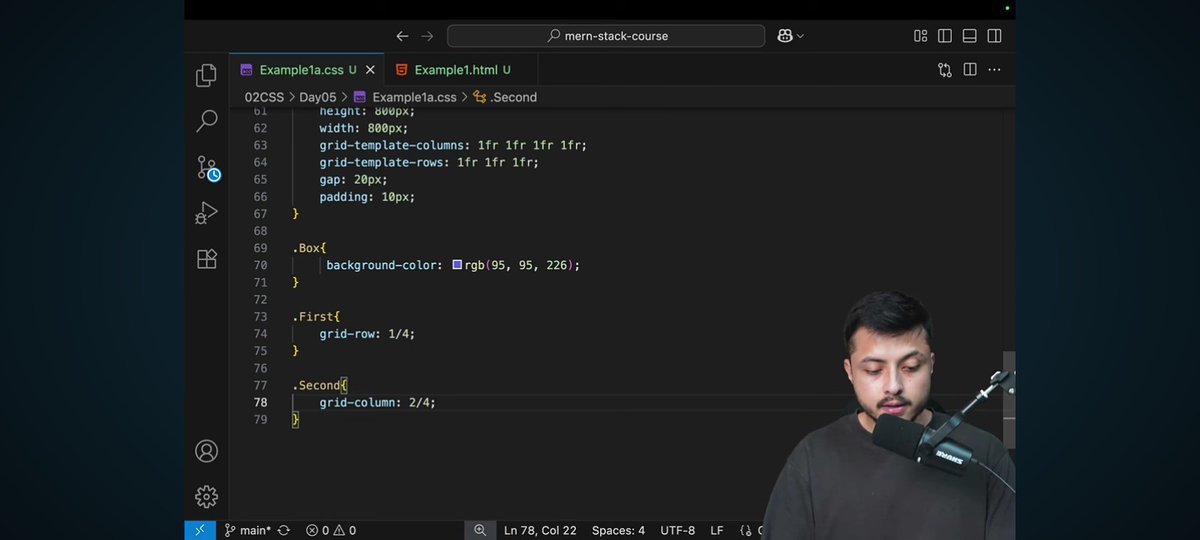Screen dimensions: 1200x540
Task: Open the Manage gear settings icon
Action: 207,496
